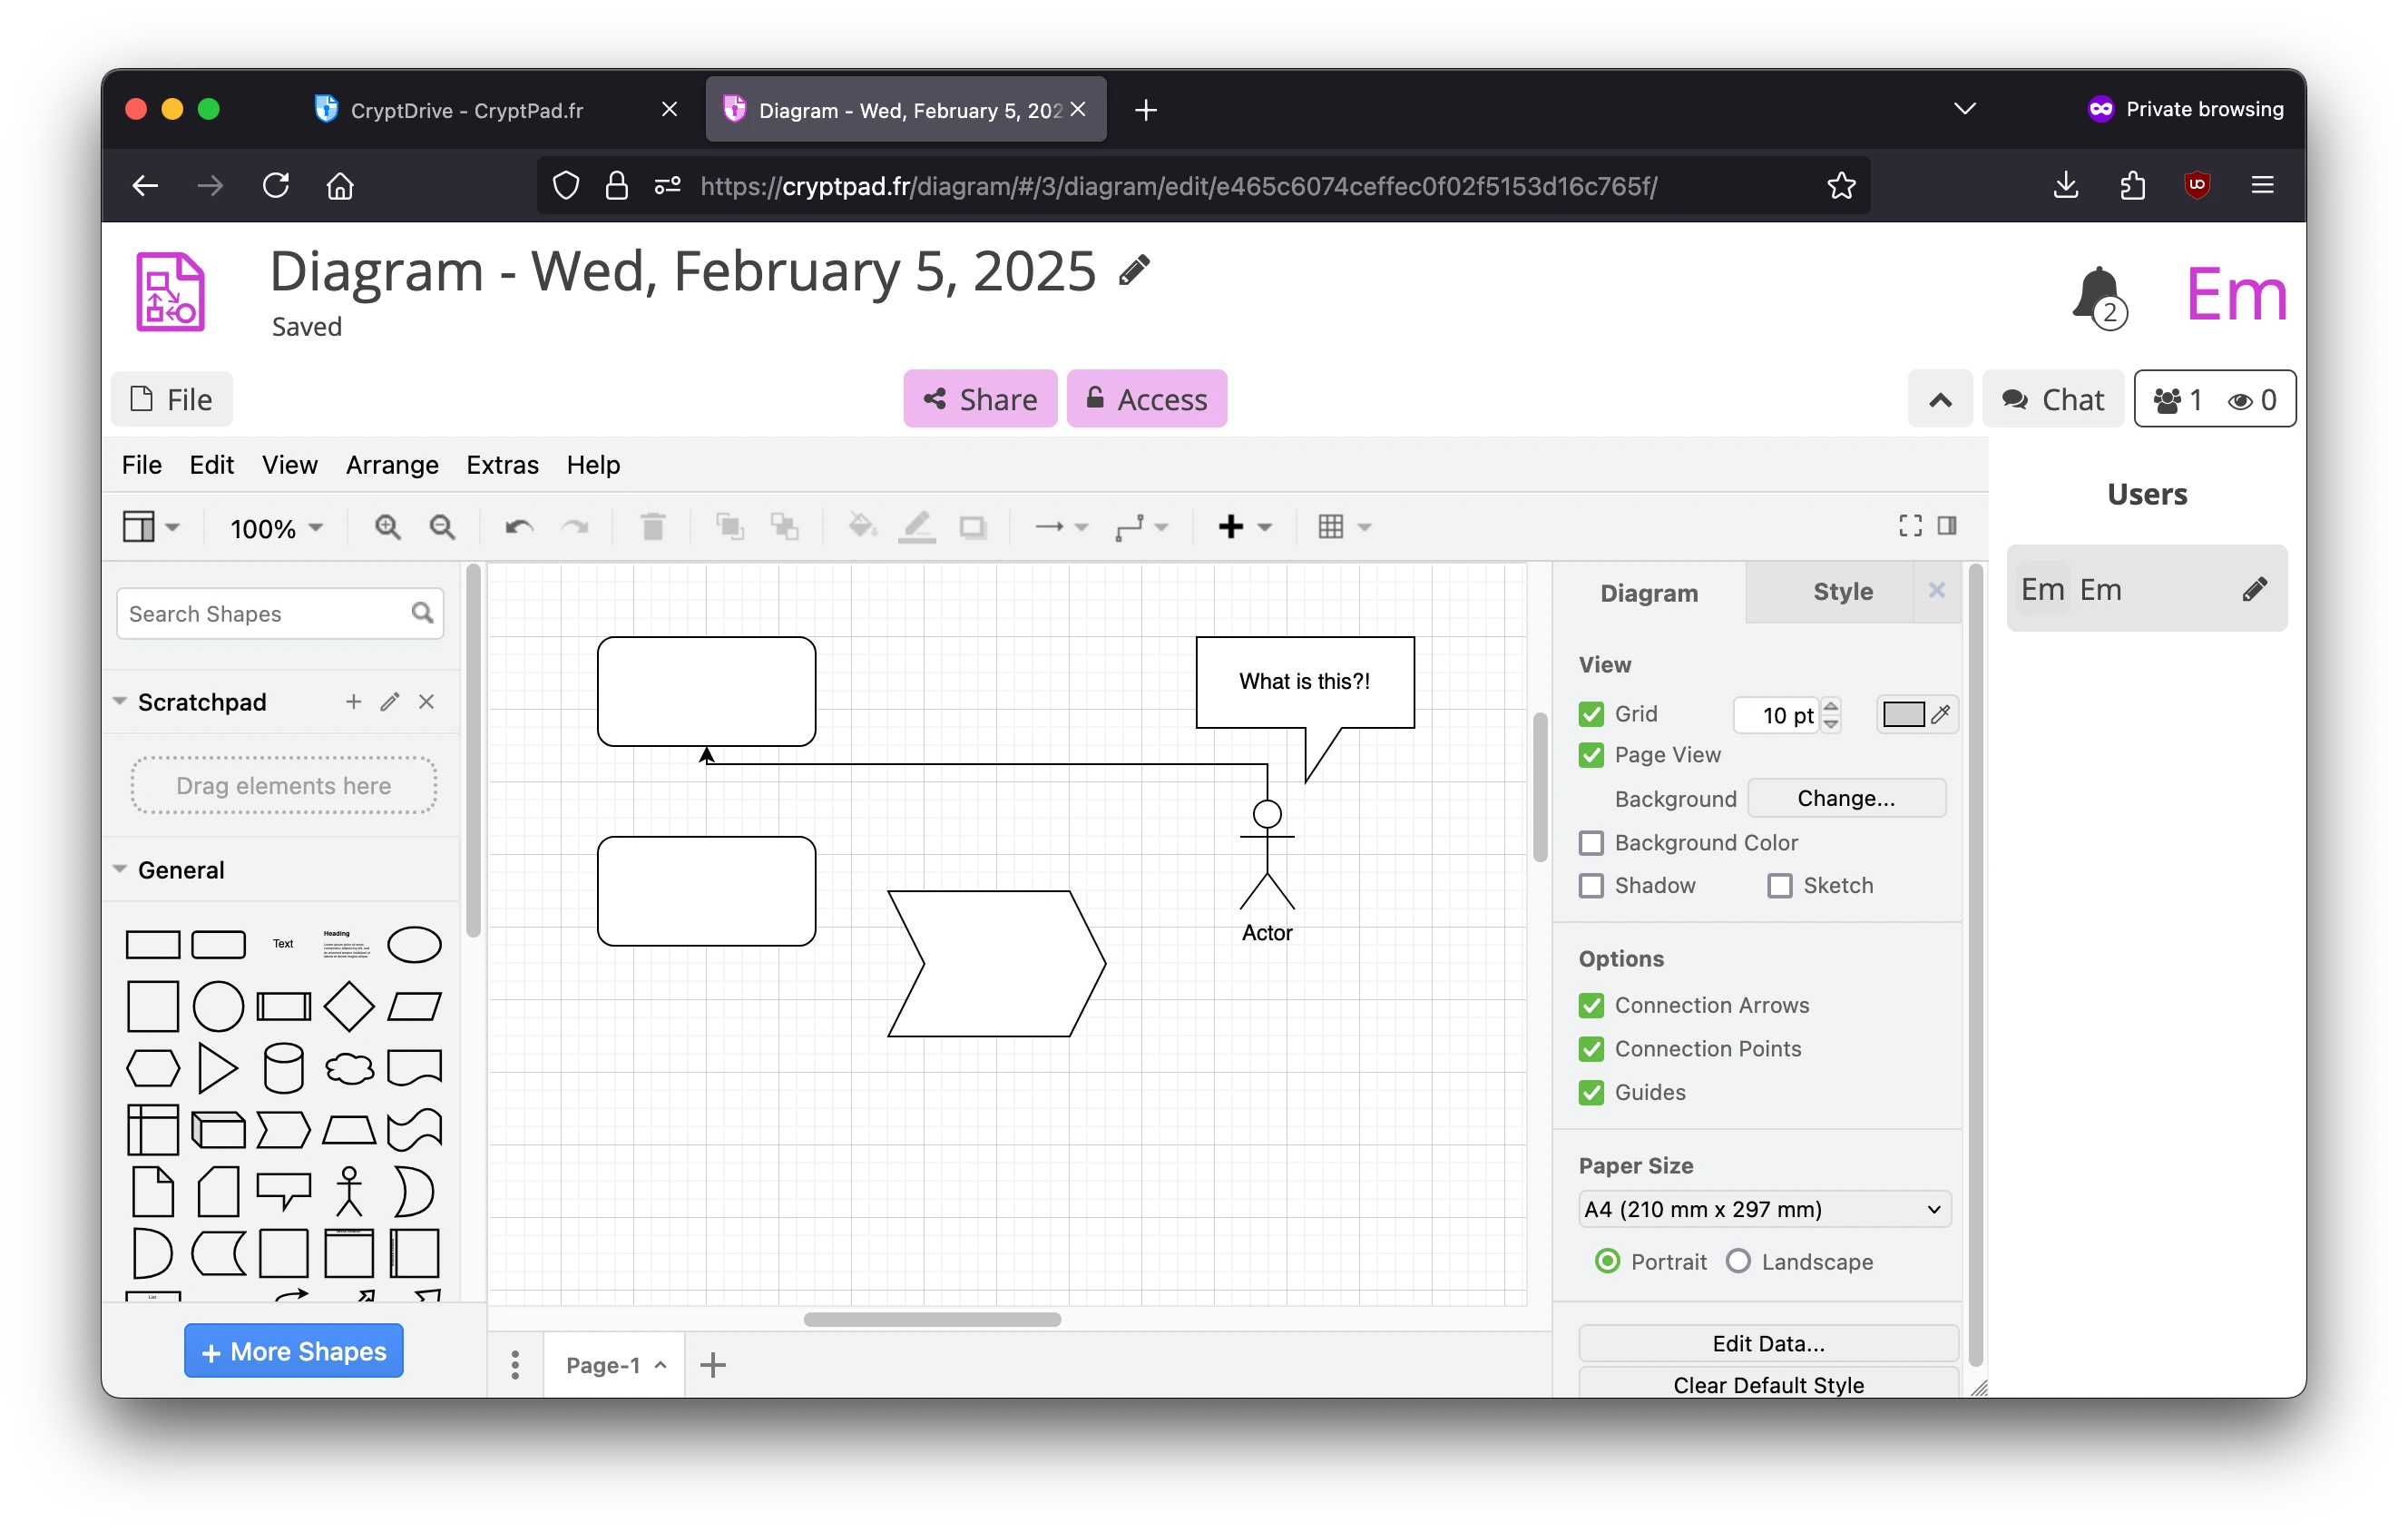Select the Undo icon in the toolbar
The height and width of the screenshot is (1532, 2408).
[x=518, y=527]
